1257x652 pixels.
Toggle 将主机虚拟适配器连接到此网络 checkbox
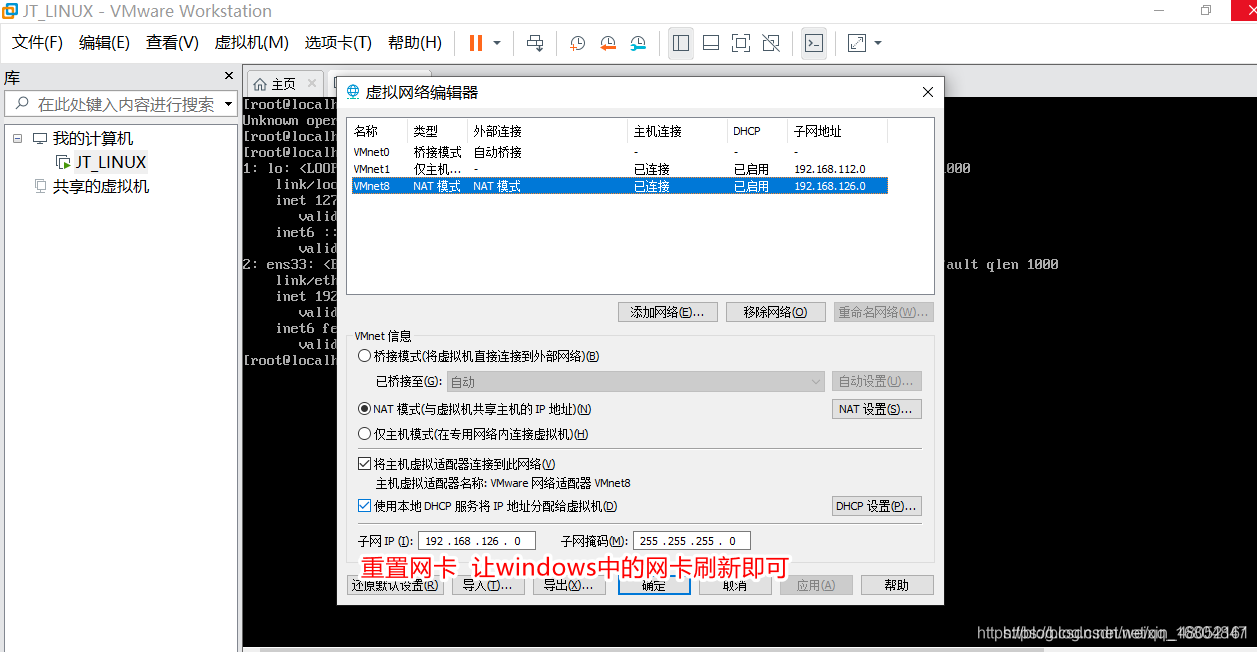(x=364, y=464)
